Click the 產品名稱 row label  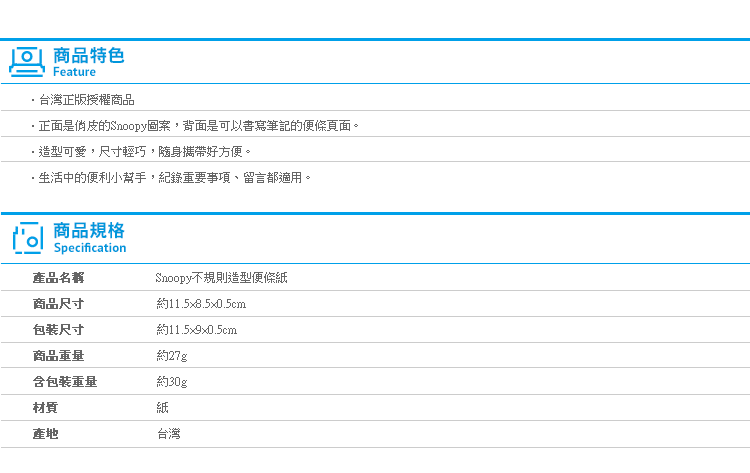pos(58,278)
